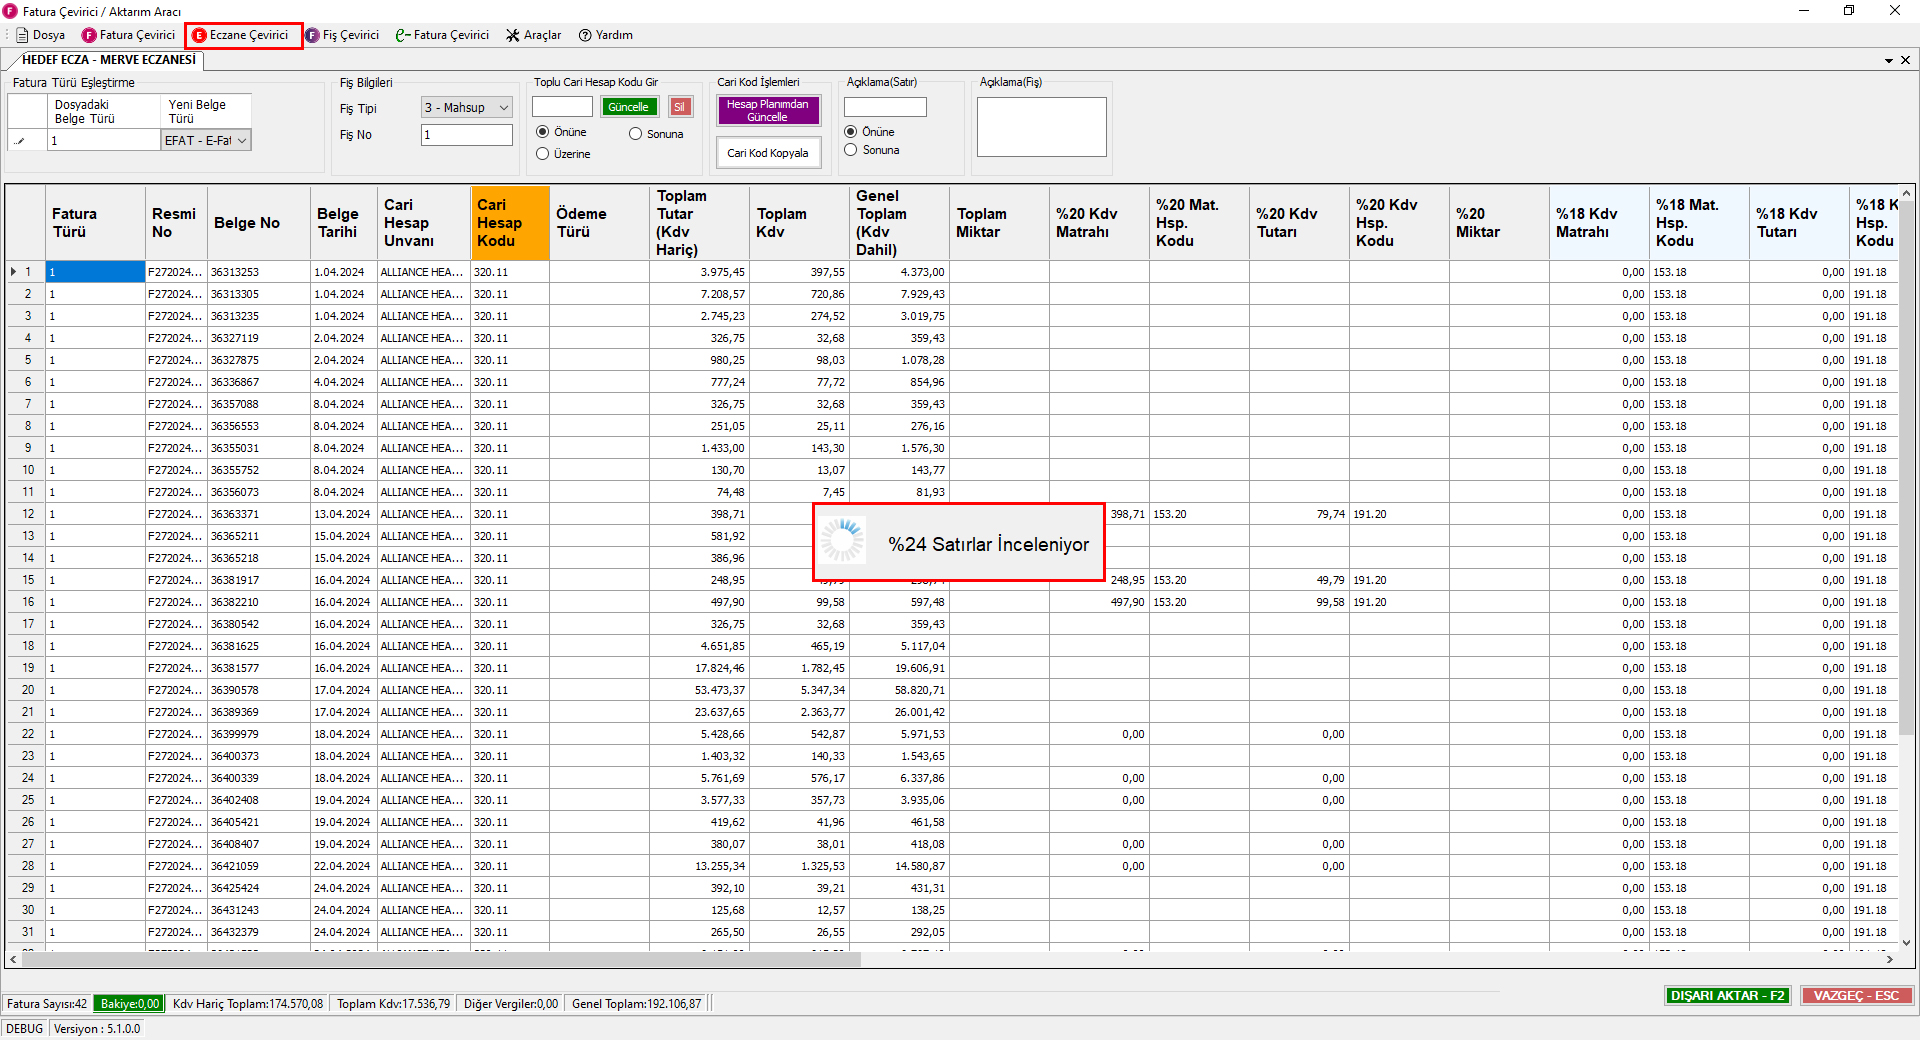
Task: Click the purple Fiş Çevirici icon
Action: pos(312,35)
